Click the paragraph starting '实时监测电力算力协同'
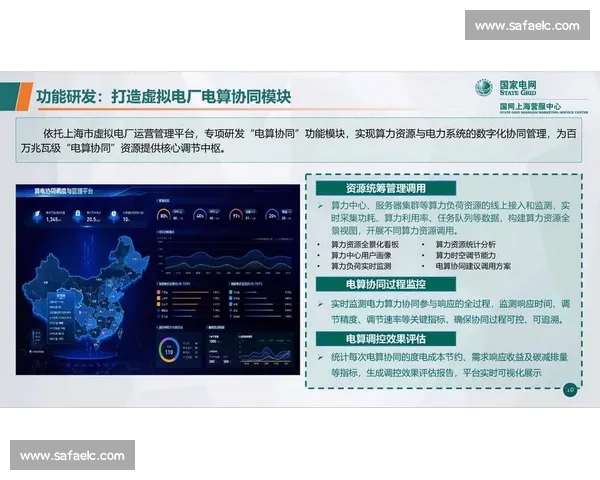The width and height of the screenshot is (600, 480). (x=450, y=312)
